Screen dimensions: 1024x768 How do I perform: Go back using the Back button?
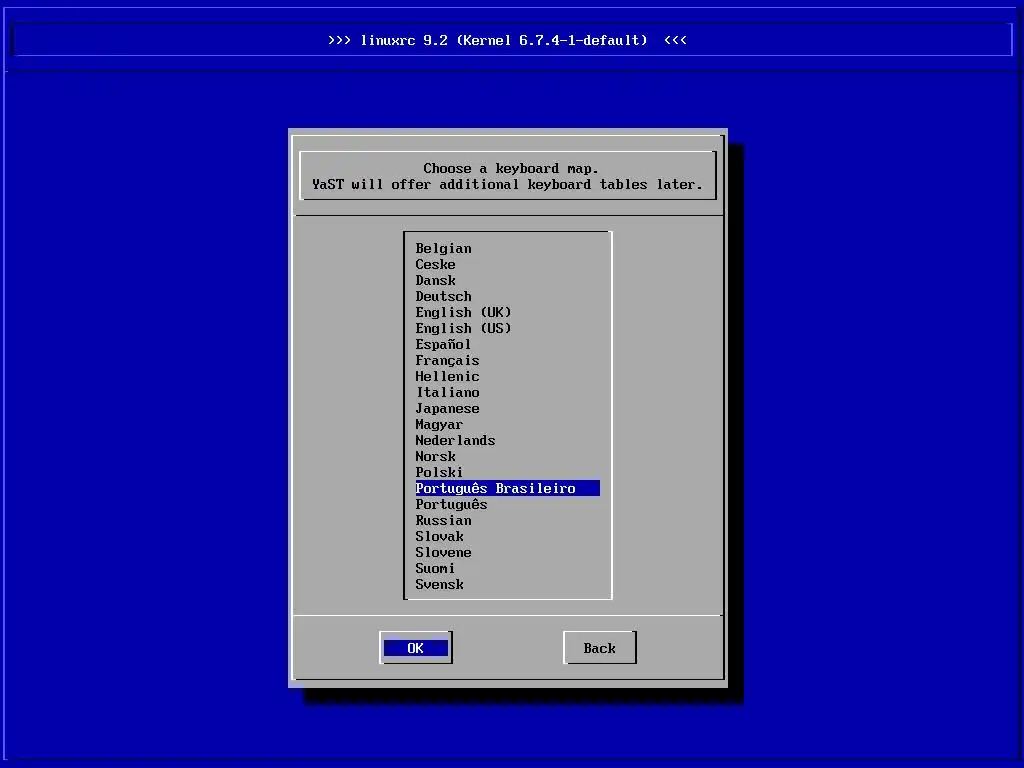[600, 648]
